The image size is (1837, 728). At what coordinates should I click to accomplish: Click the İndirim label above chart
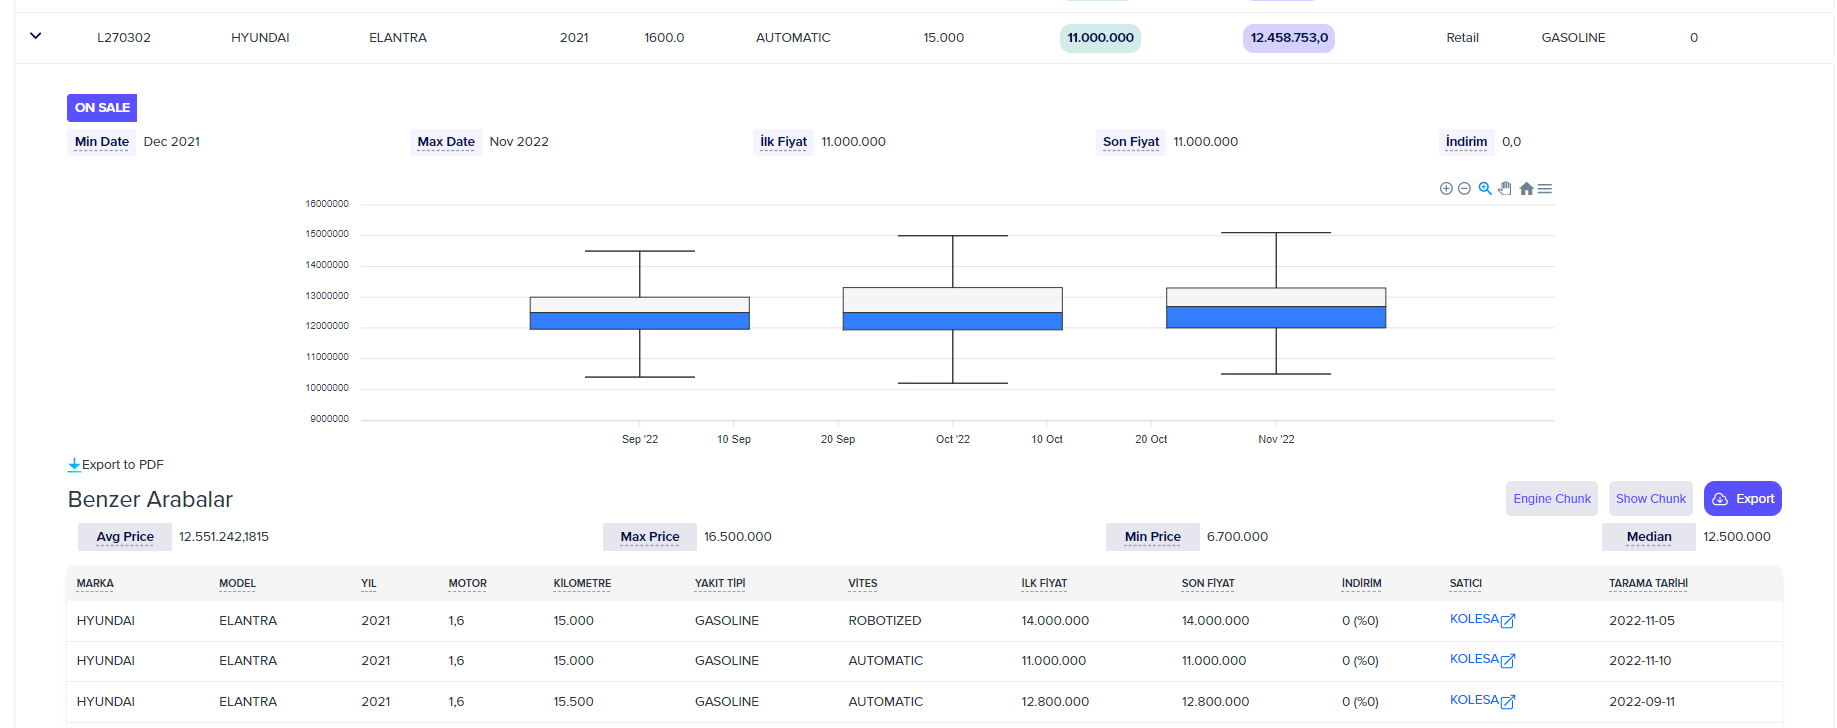click(x=1466, y=142)
